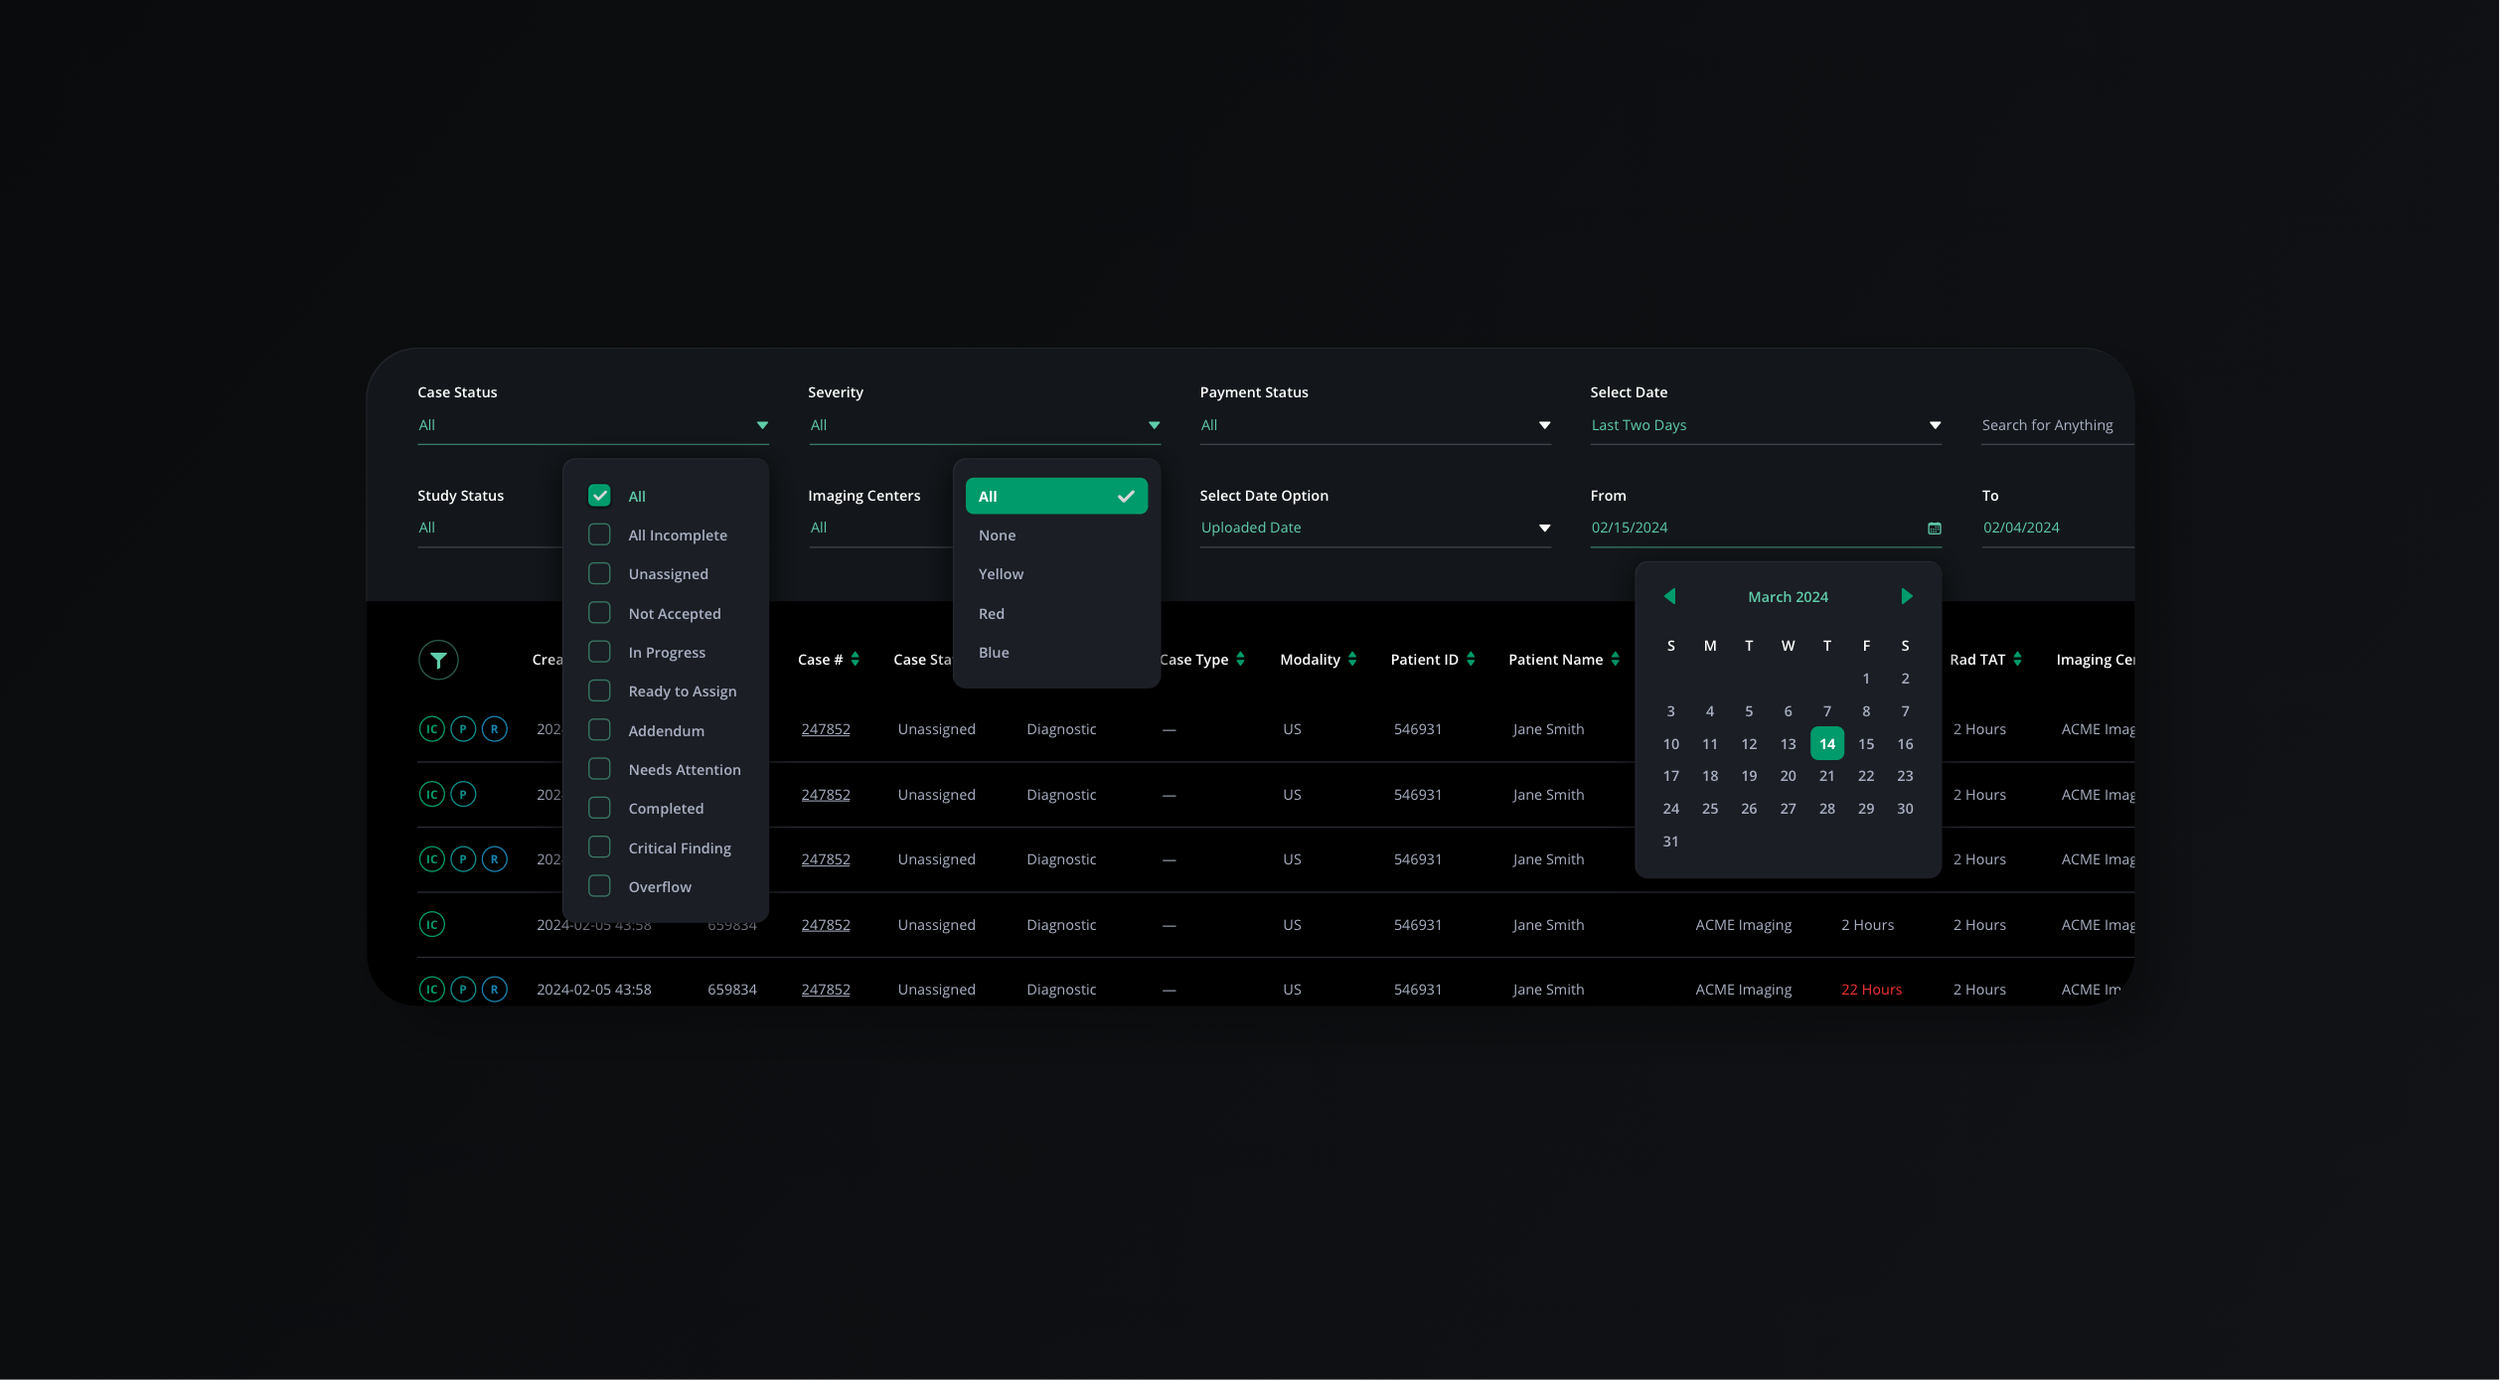Uncheck the All case status checkbox
The width and height of the screenshot is (2500, 1380).
tap(599, 496)
